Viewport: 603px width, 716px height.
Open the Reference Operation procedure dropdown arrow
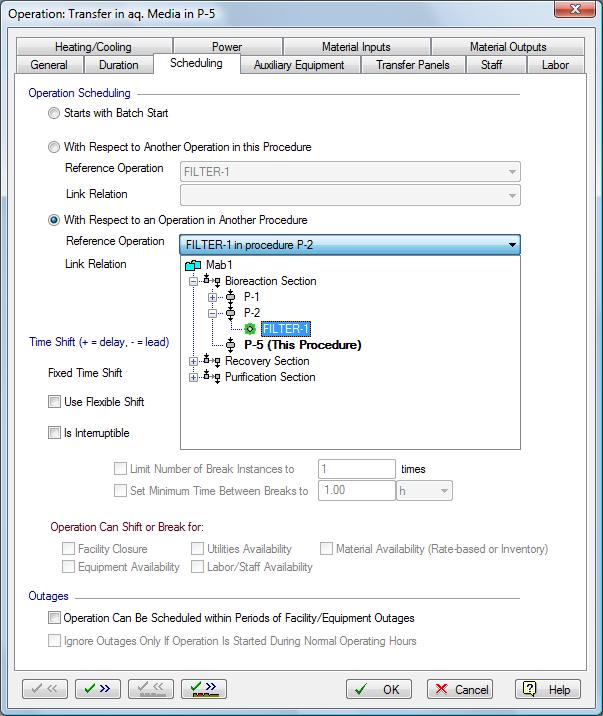512,243
